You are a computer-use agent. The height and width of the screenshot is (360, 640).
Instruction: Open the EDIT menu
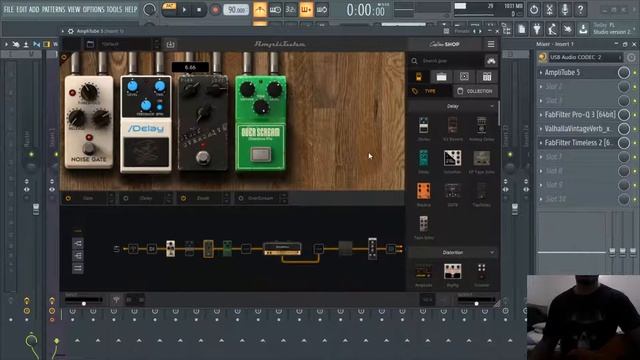pos(22,9)
